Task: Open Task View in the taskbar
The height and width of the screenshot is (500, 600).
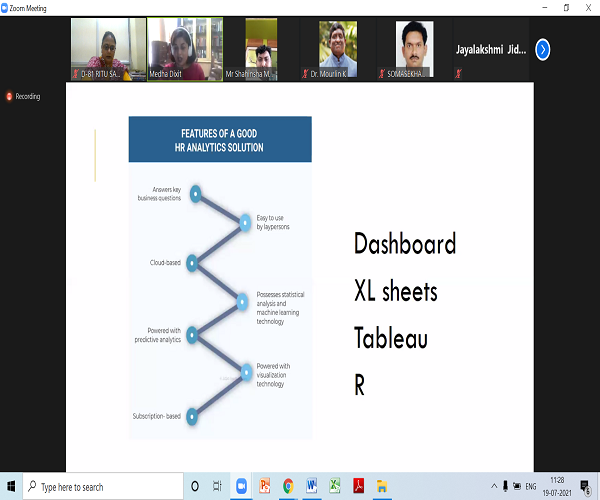Action: [217, 486]
